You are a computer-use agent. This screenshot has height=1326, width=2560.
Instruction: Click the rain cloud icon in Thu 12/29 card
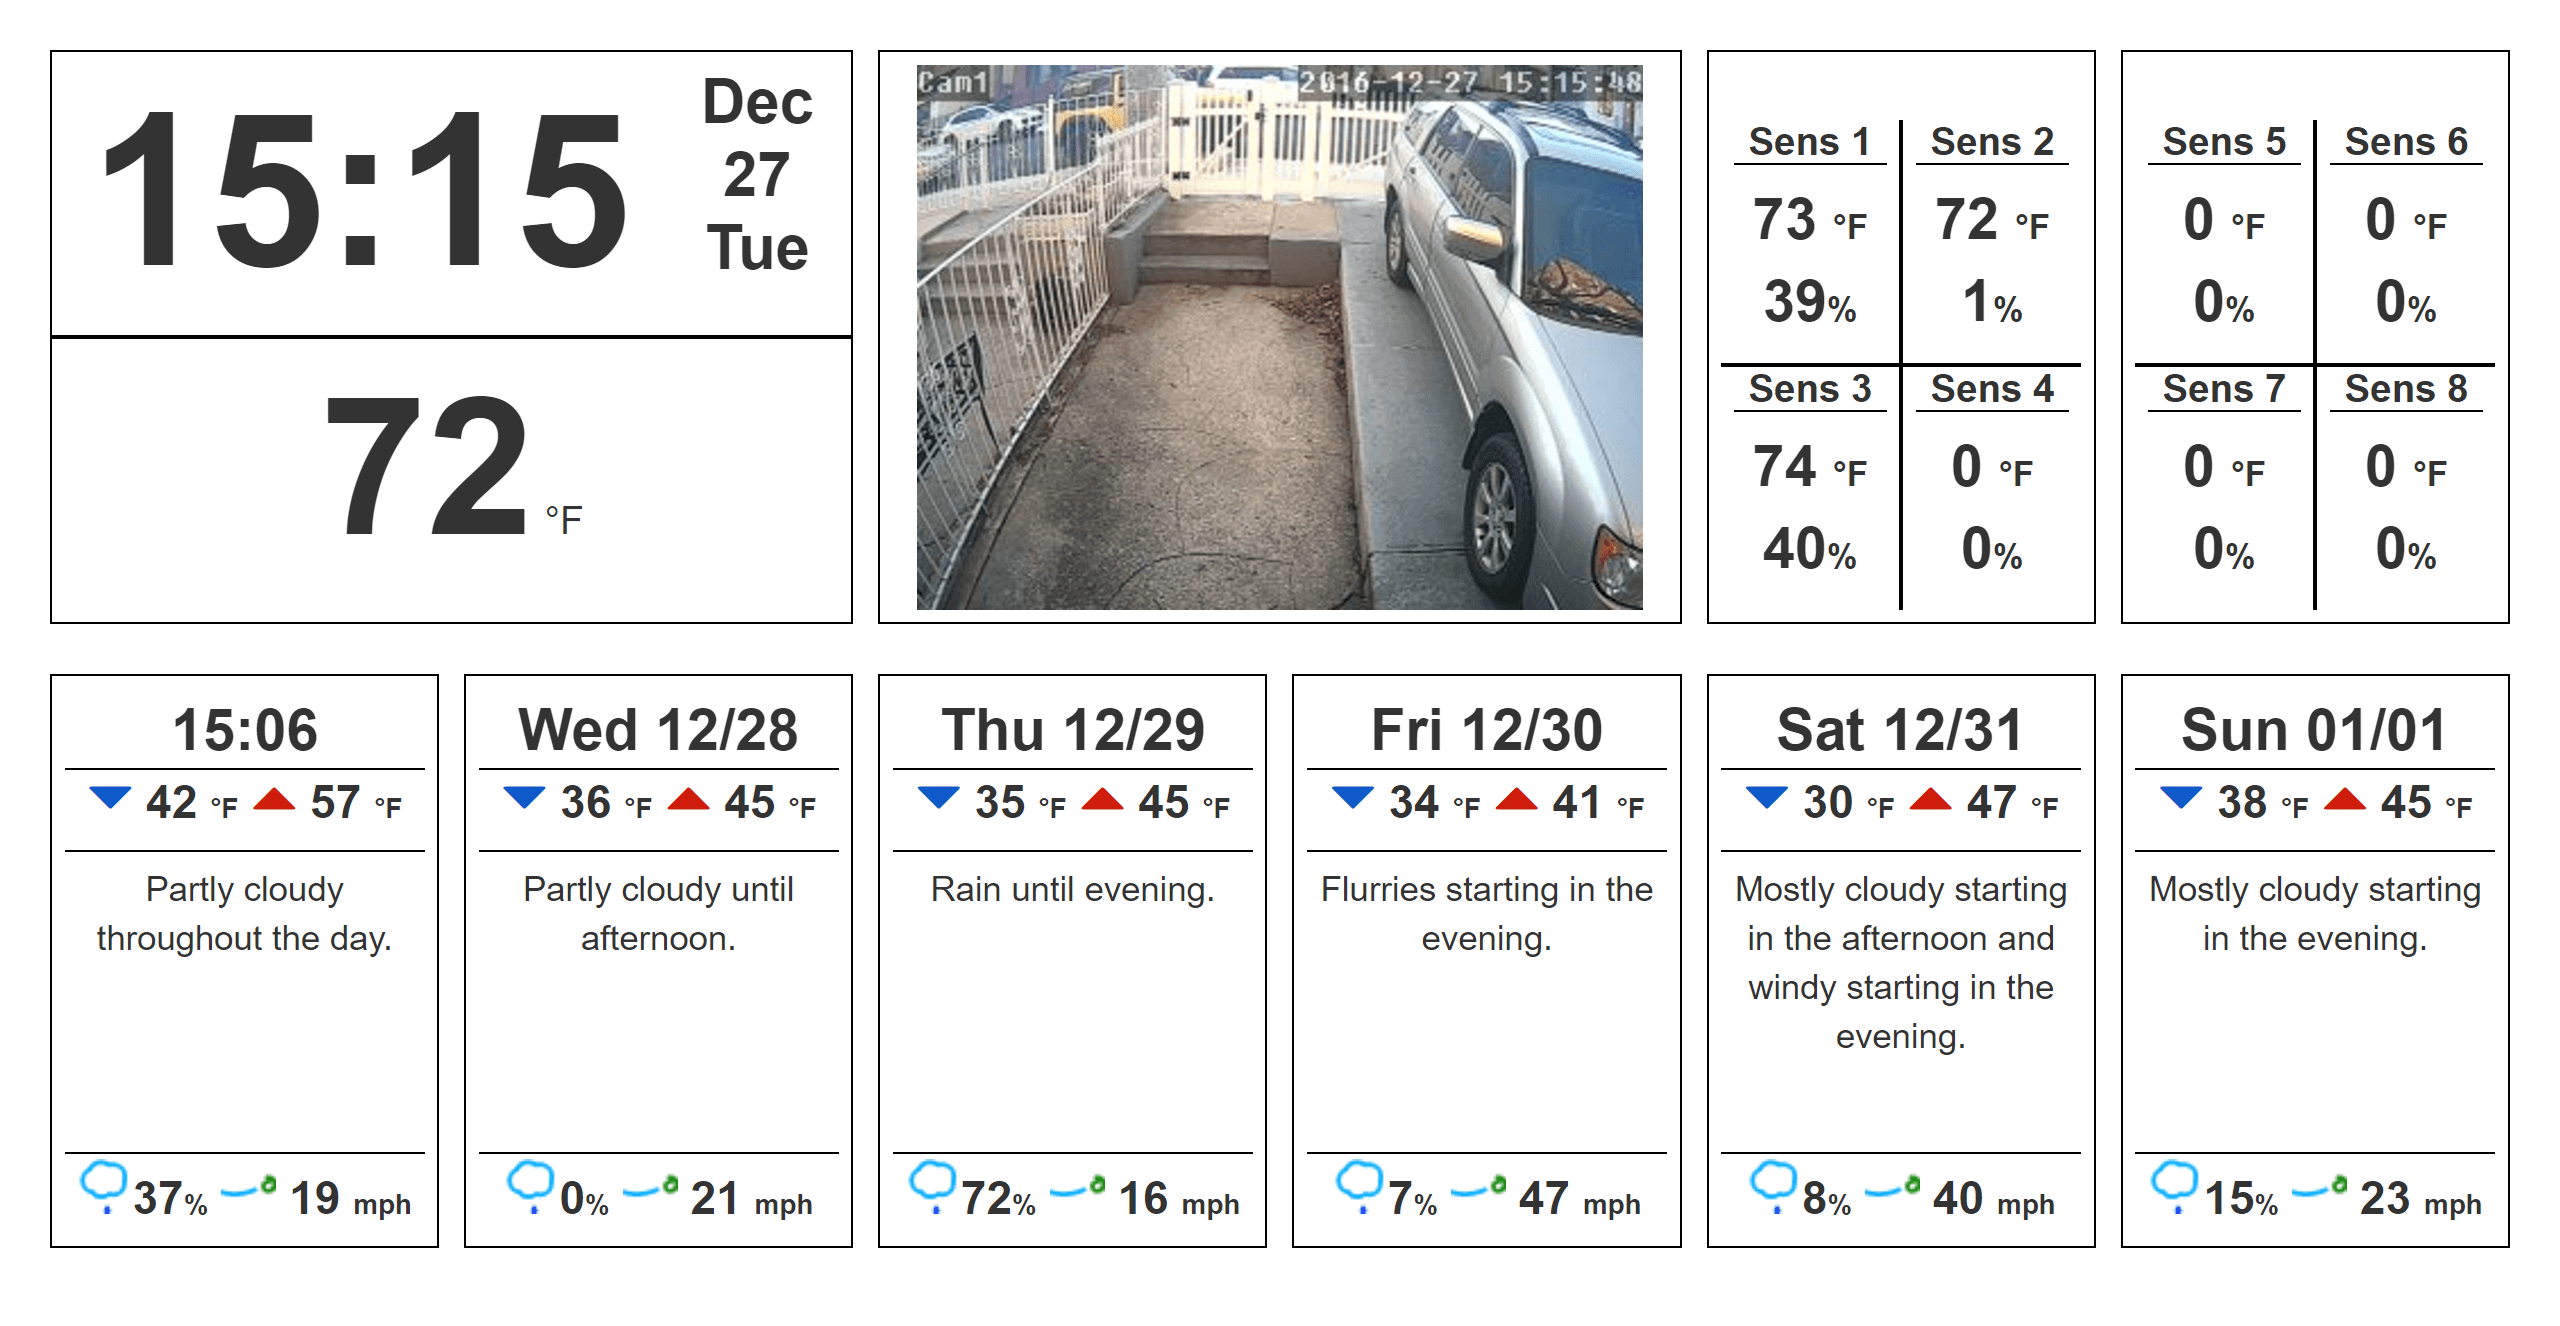point(932,1187)
